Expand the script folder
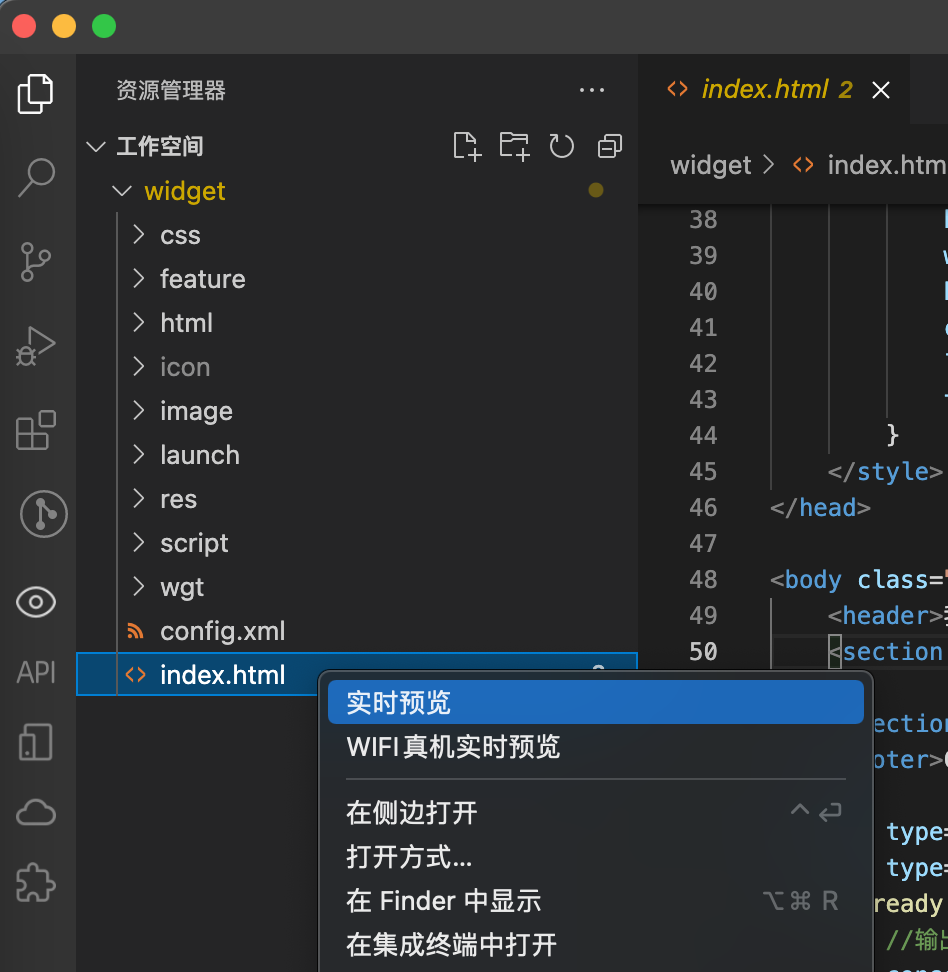The image size is (948, 972). 194,543
